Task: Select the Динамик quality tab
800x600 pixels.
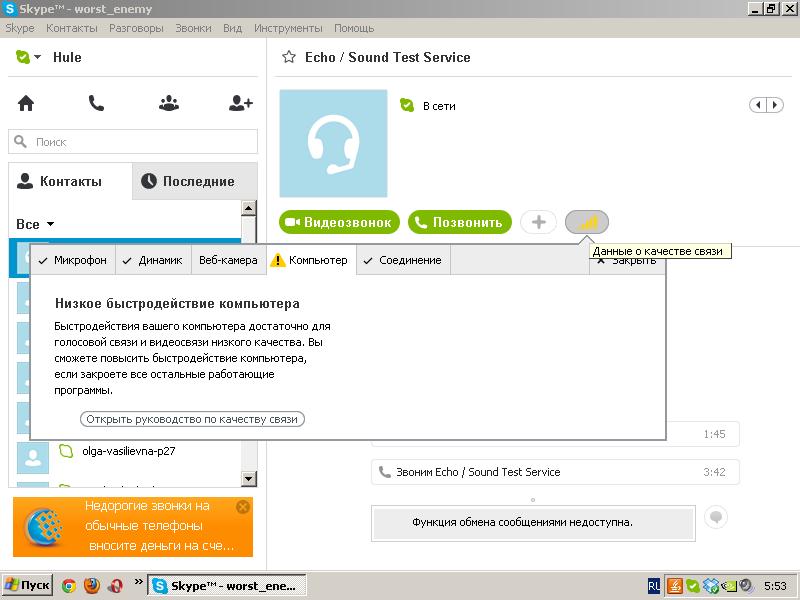Action: (x=153, y=260)
